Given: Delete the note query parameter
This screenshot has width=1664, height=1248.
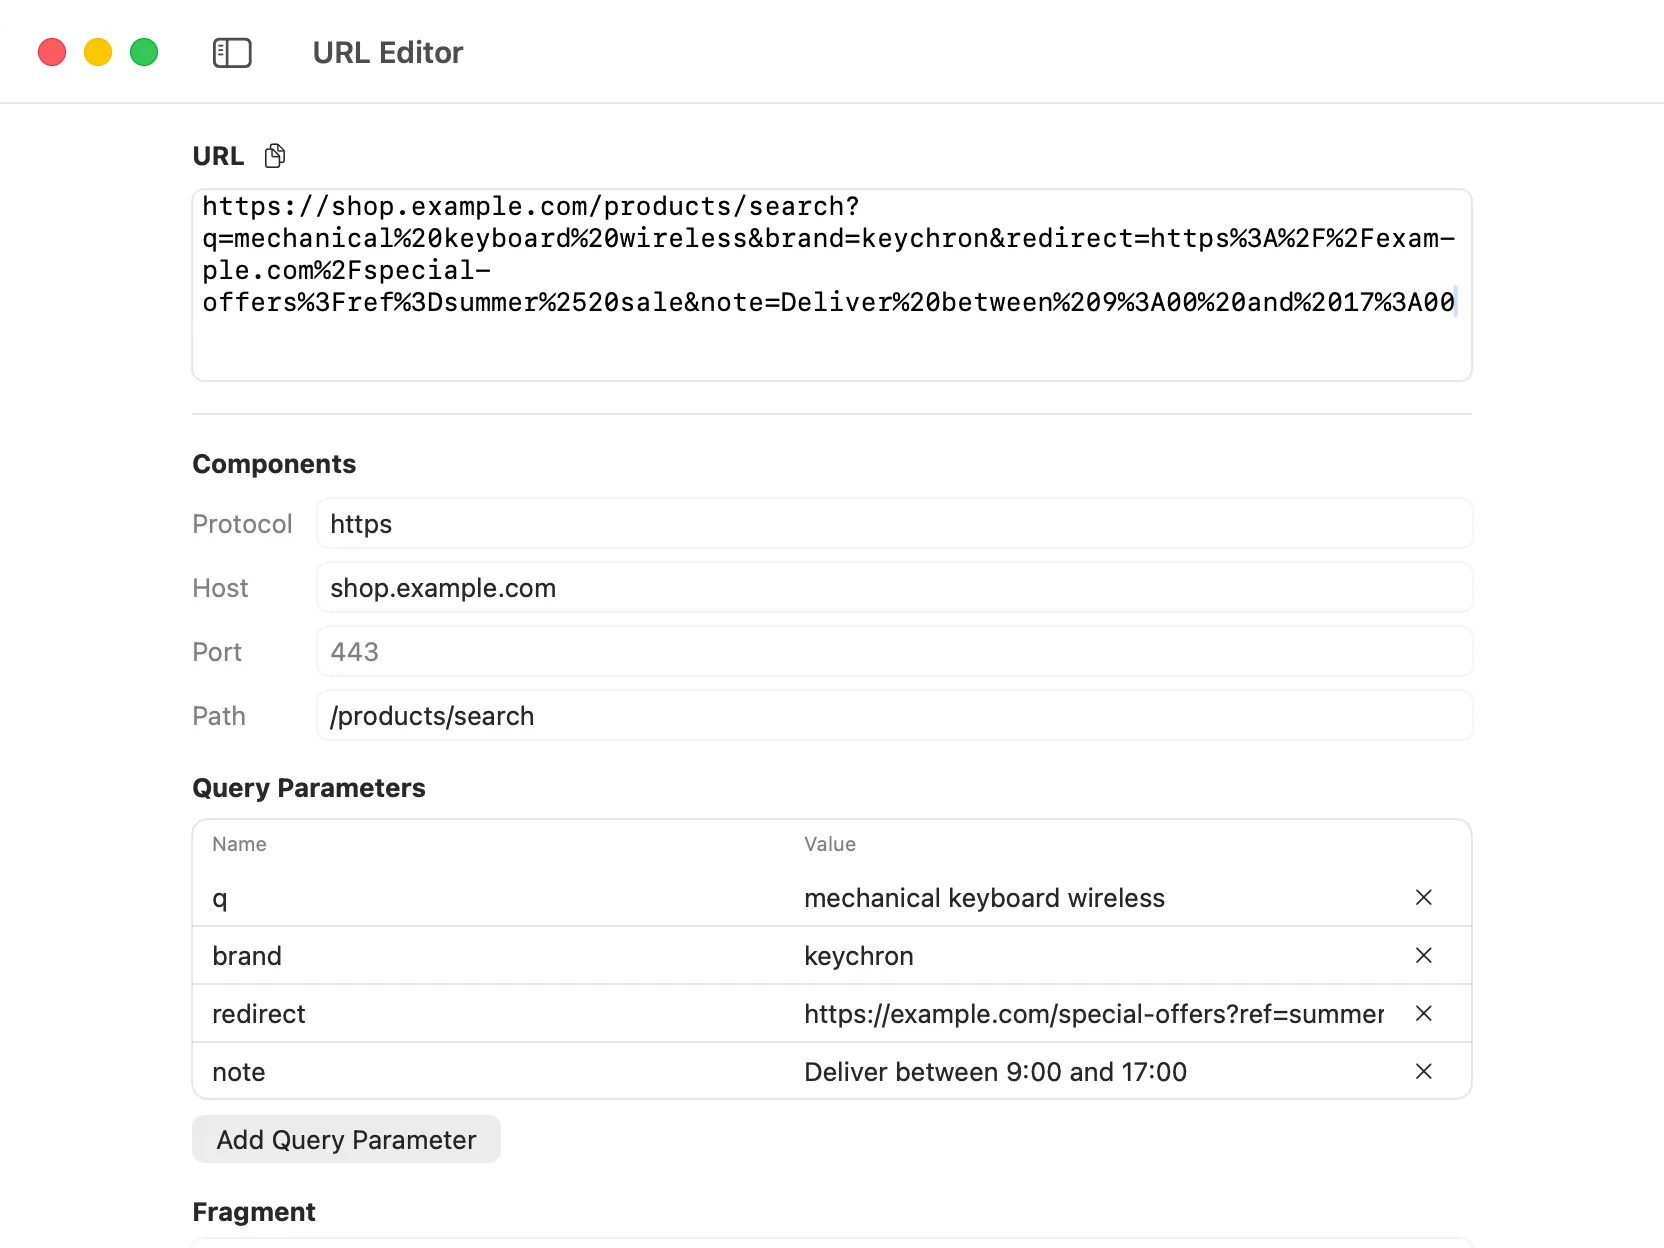Looking at the screenshot, I should point(1424,1072).
